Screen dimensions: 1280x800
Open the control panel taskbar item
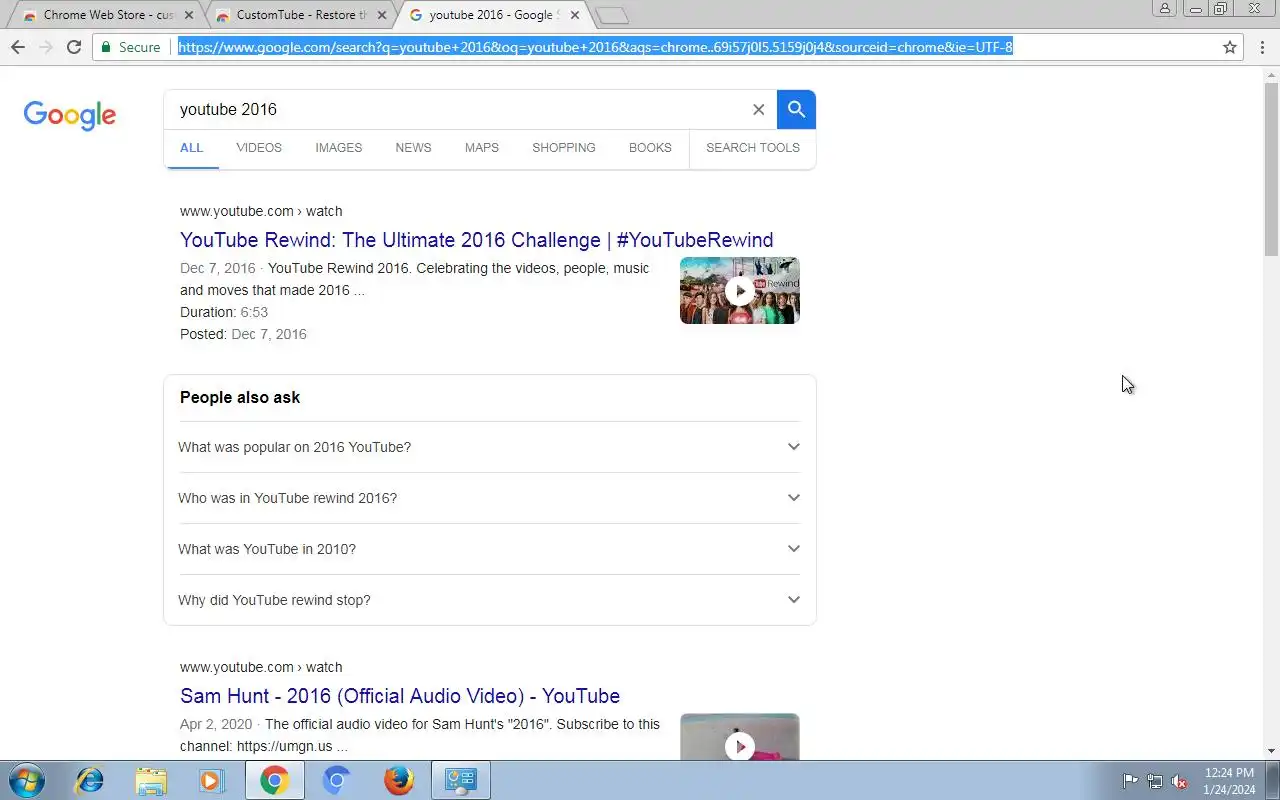point(461,780)
